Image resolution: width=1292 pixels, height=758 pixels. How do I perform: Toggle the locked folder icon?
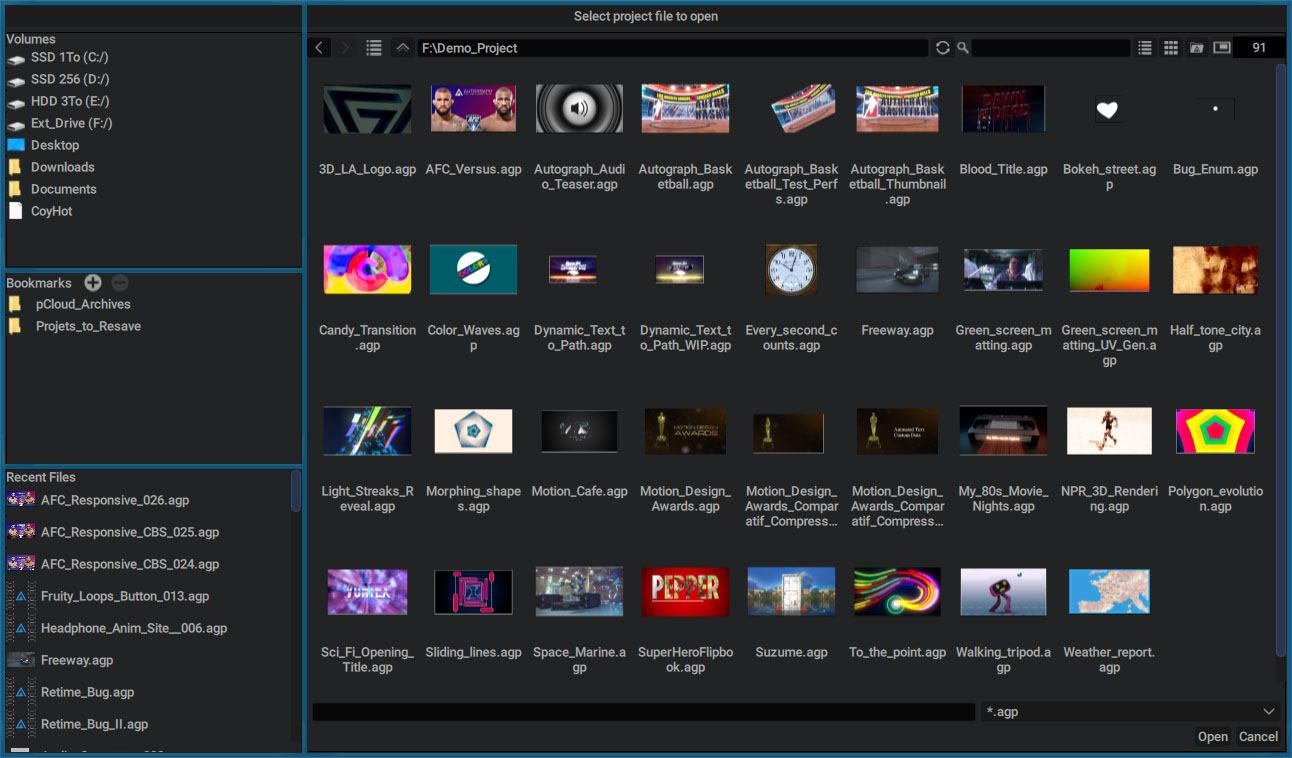[1197, 48]
